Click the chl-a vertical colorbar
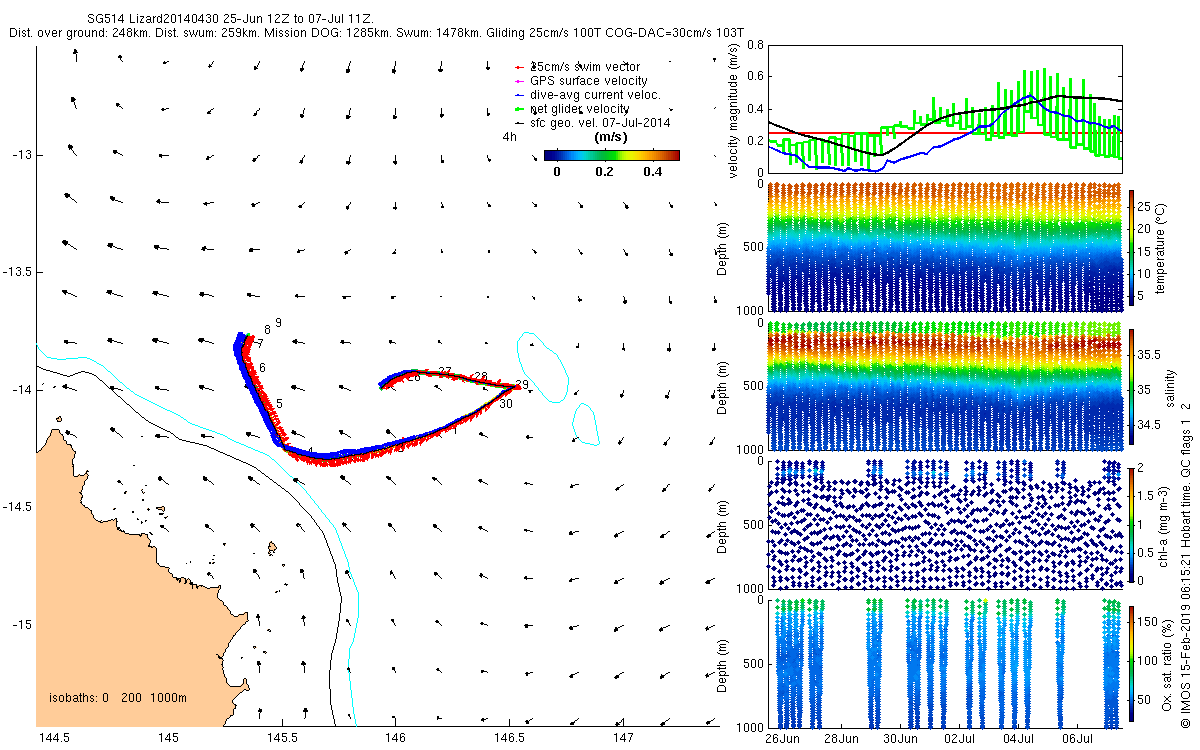The width and height of the screenshot is (1200, 750). tap(1132, 523)
